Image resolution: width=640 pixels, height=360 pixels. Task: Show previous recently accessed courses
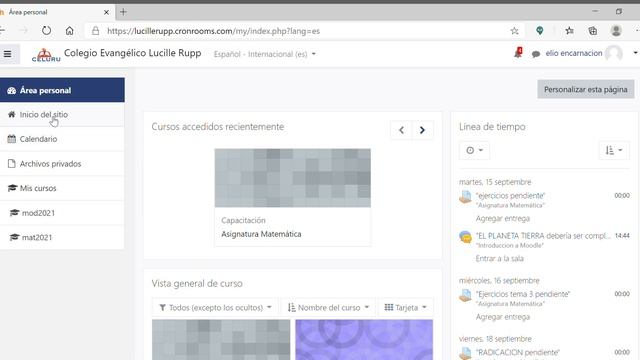click(x=401, y=130)
